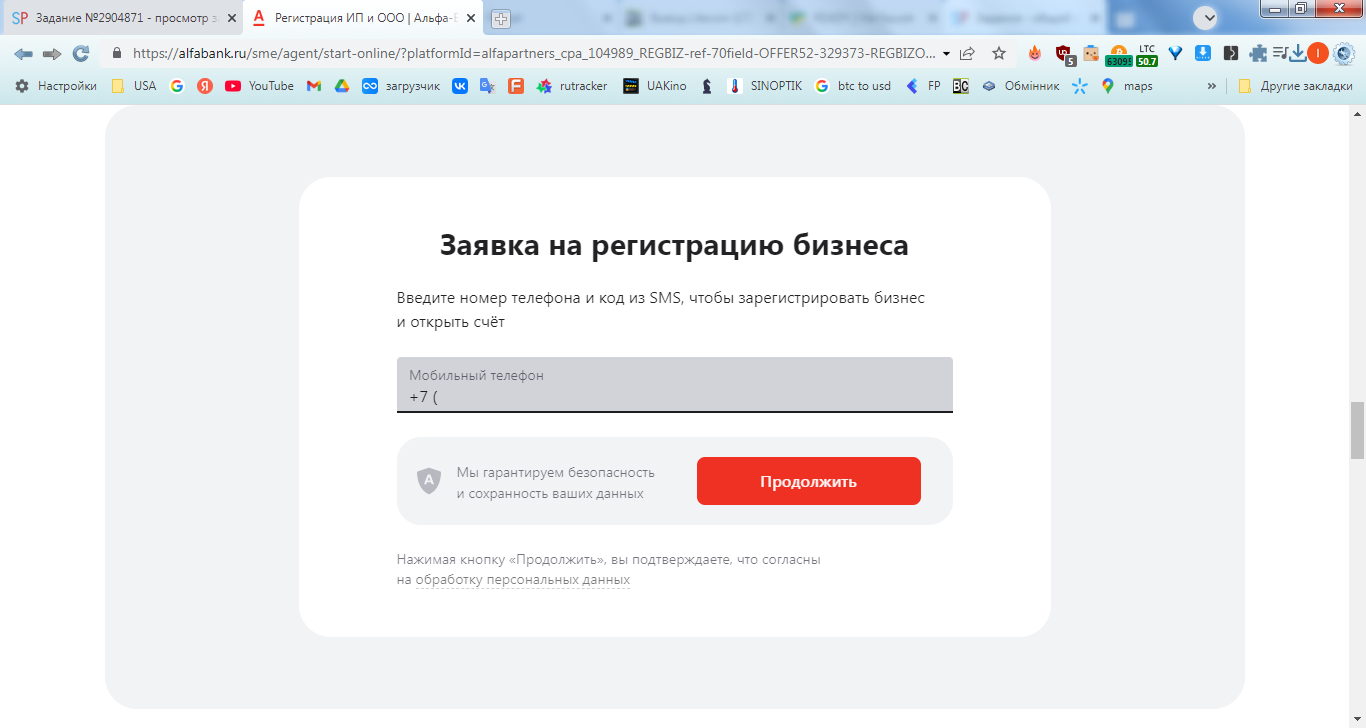This screenshot has width=1366, height=728.
Task: Open the orange F bookmark icon
Action: (x=516, y=86)
